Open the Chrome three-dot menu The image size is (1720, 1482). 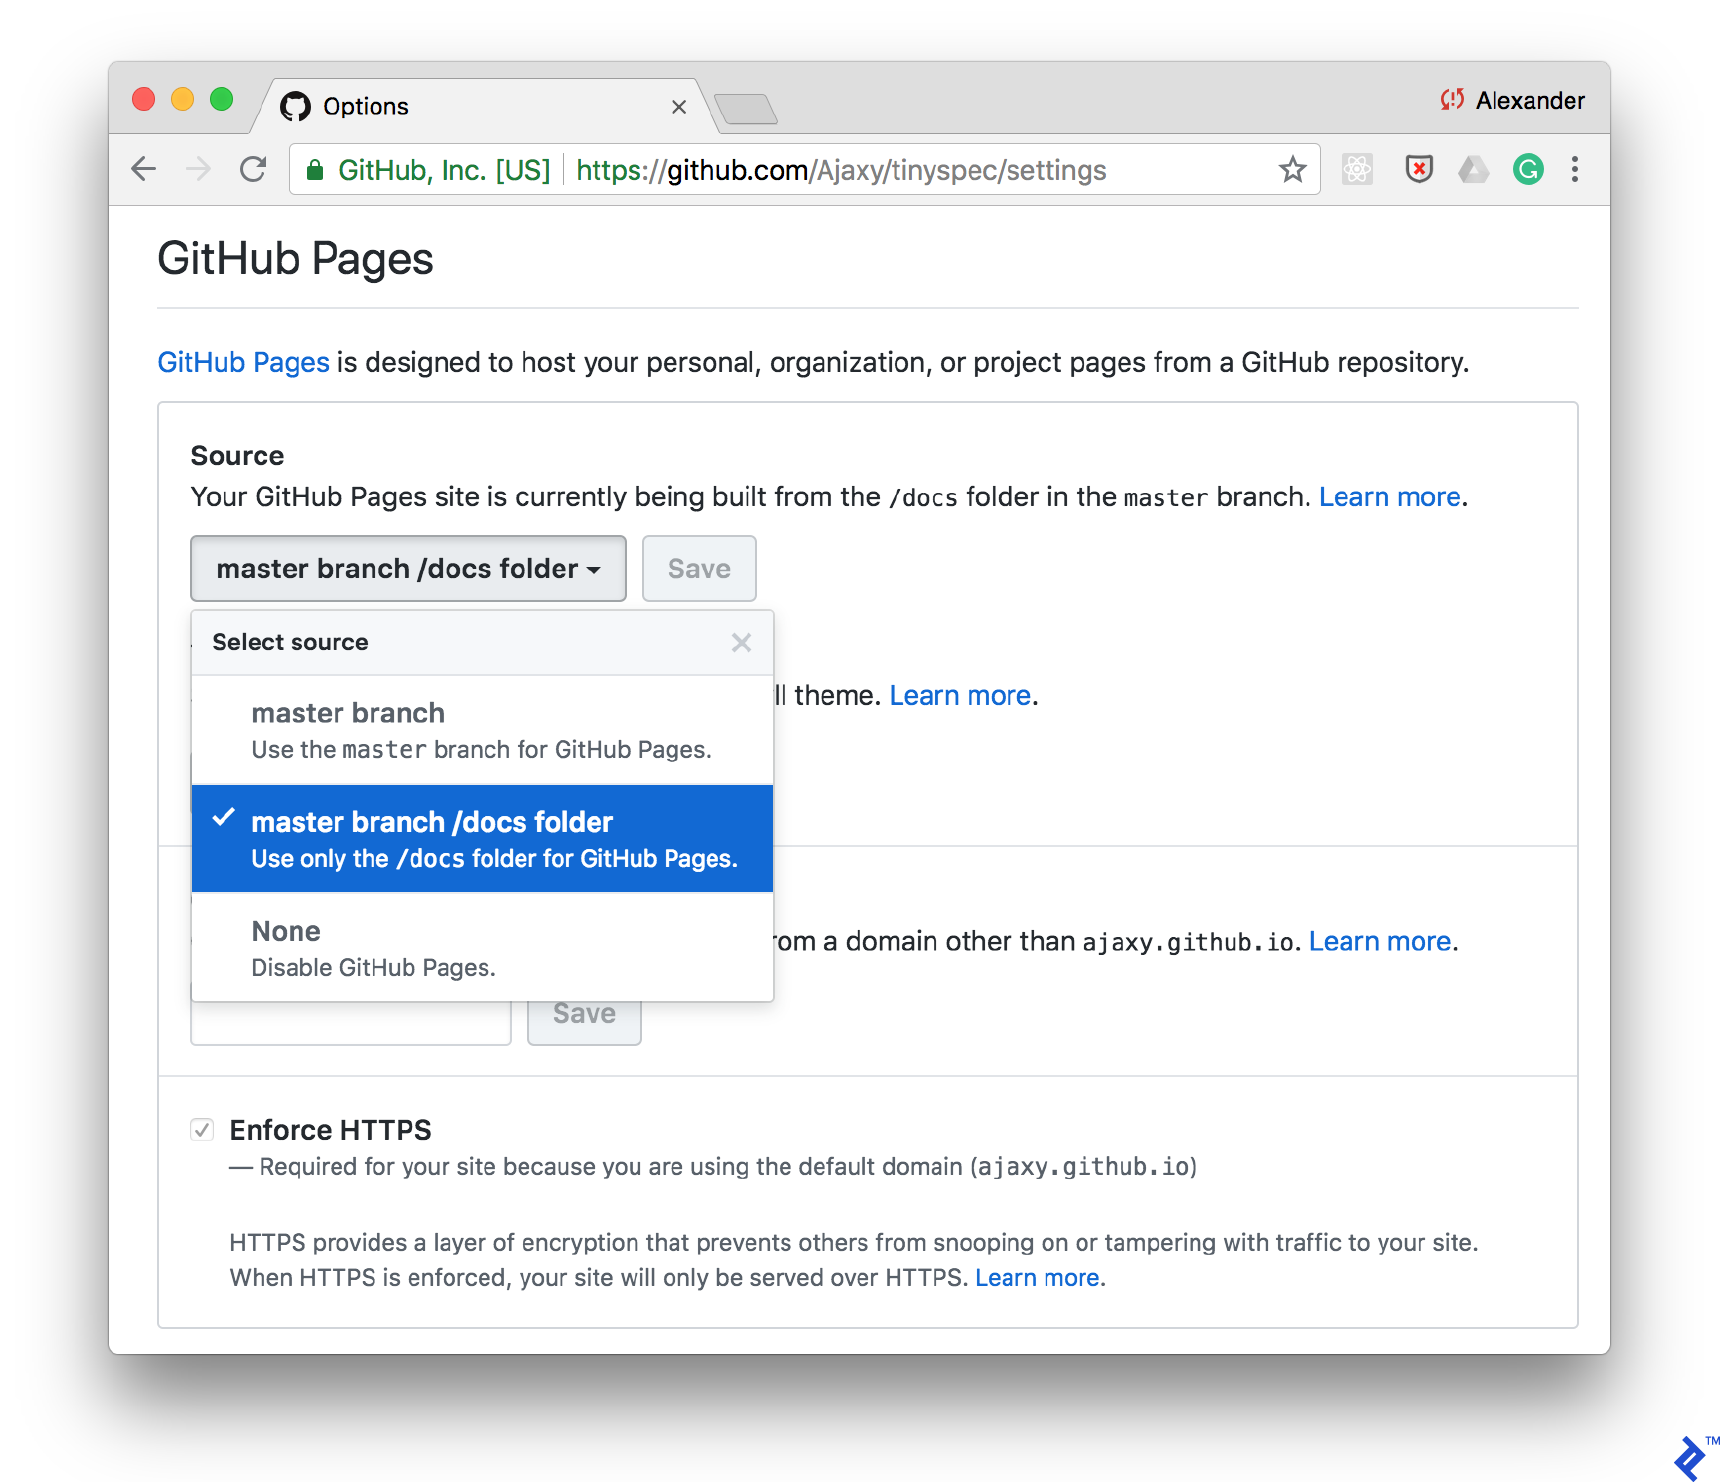[1575, 169]
